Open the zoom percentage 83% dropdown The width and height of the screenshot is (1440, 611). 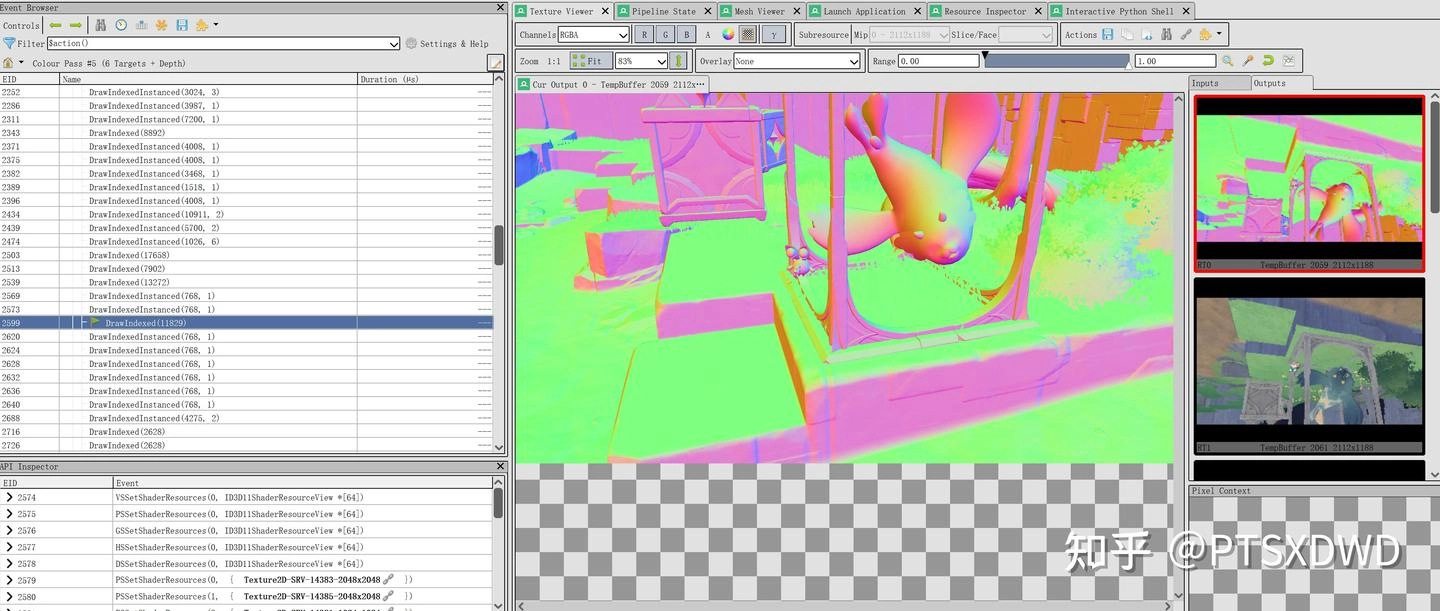pos(641,61)
